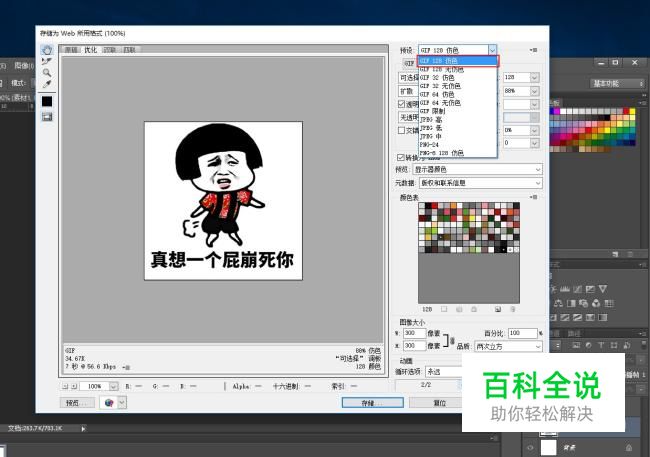
Task: Toggle the transparency checkbox
Action: pyautogui.click(x=401, y=104)
